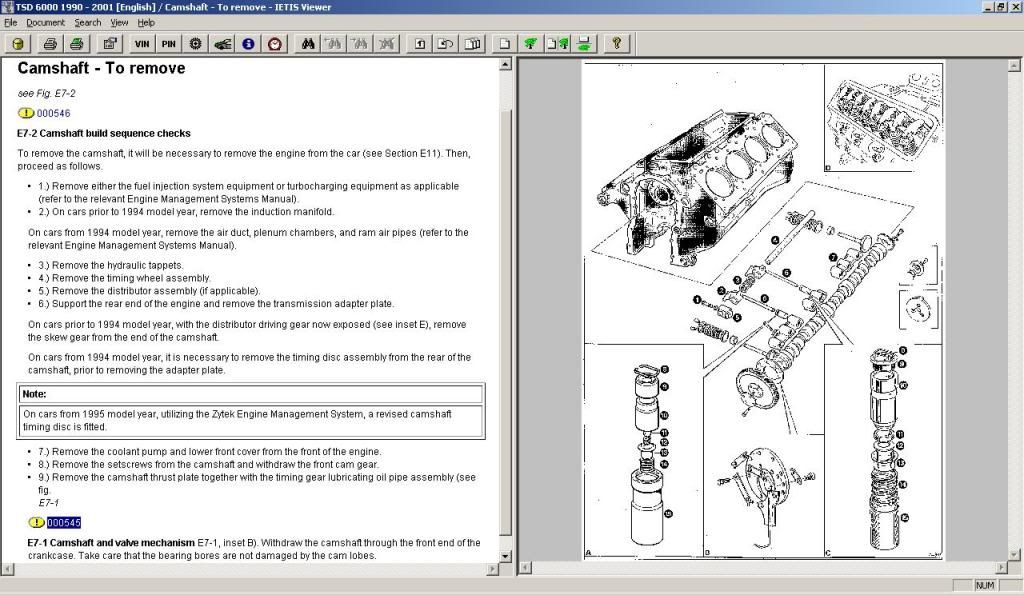The image size is (1024, 595).
Task: Click the yellow question mark help icon
Action: (x=617, y=44)
